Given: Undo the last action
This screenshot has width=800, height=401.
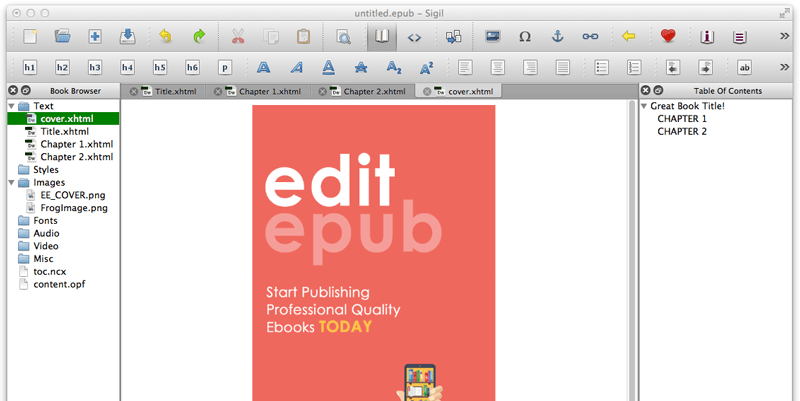Looking at the screenshot, I should (165, 36).
